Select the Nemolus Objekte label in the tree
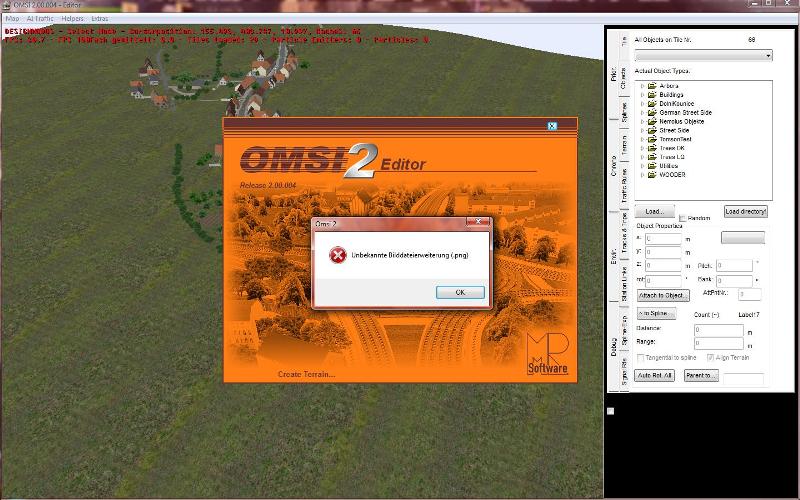800x500 pixels. tap(682, 121)
